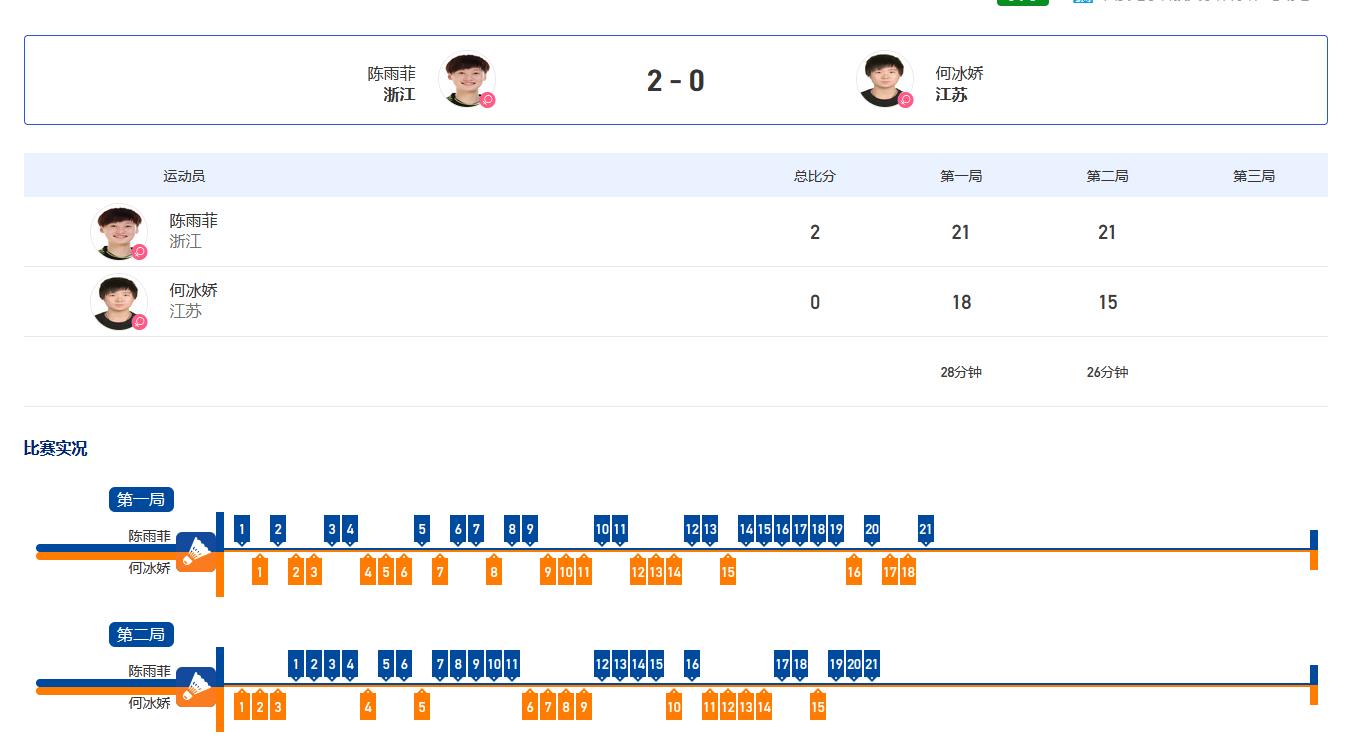This screenshot has width=1347, height=756.
Task: Click Chen Yufei's avatar in the score table row
Action: 119,232
